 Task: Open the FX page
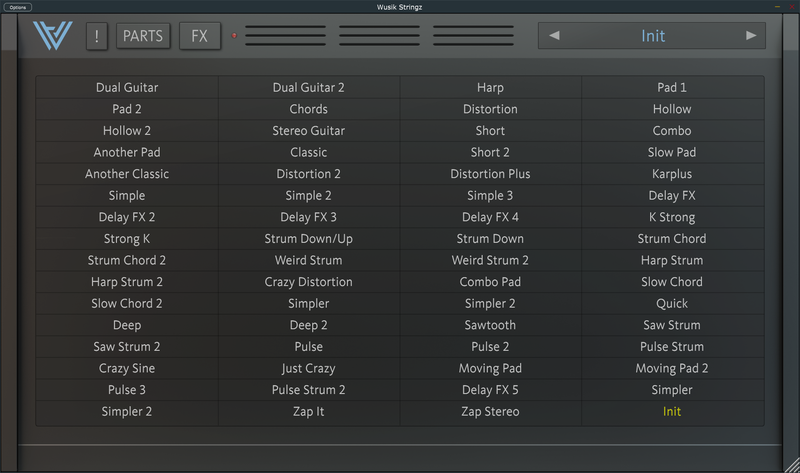point(199,36)
